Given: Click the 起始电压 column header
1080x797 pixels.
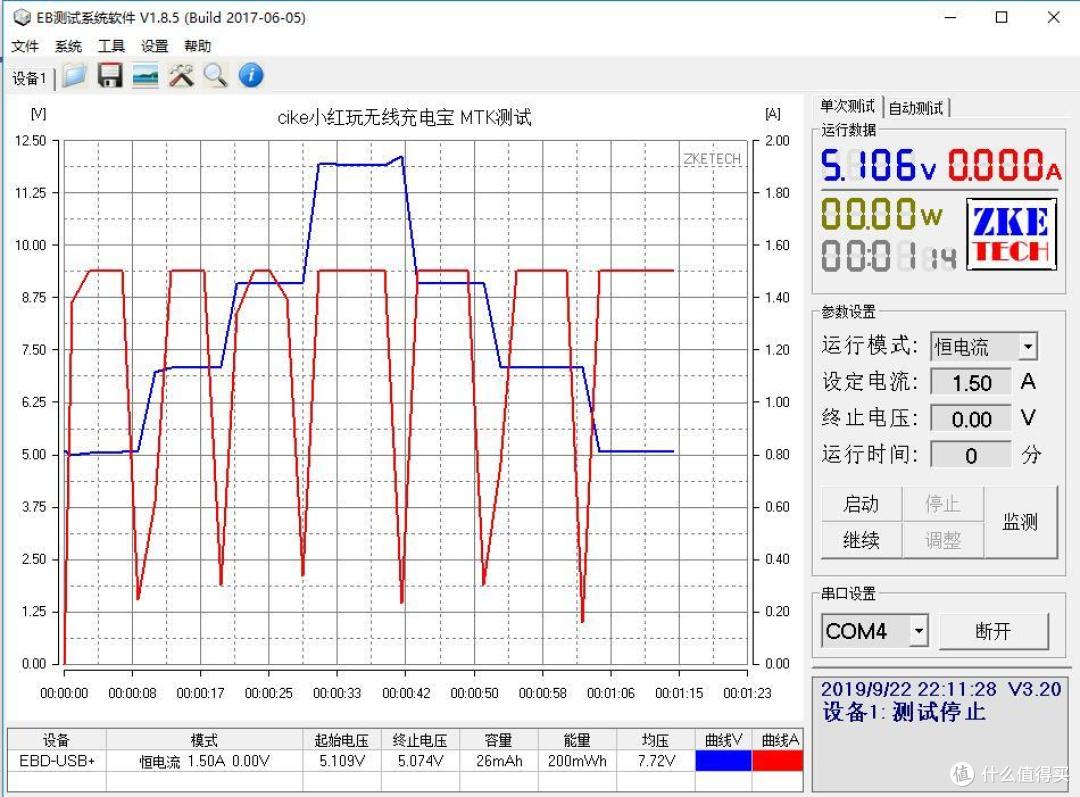Looking at the screenshot, I should tap(342, 740).
